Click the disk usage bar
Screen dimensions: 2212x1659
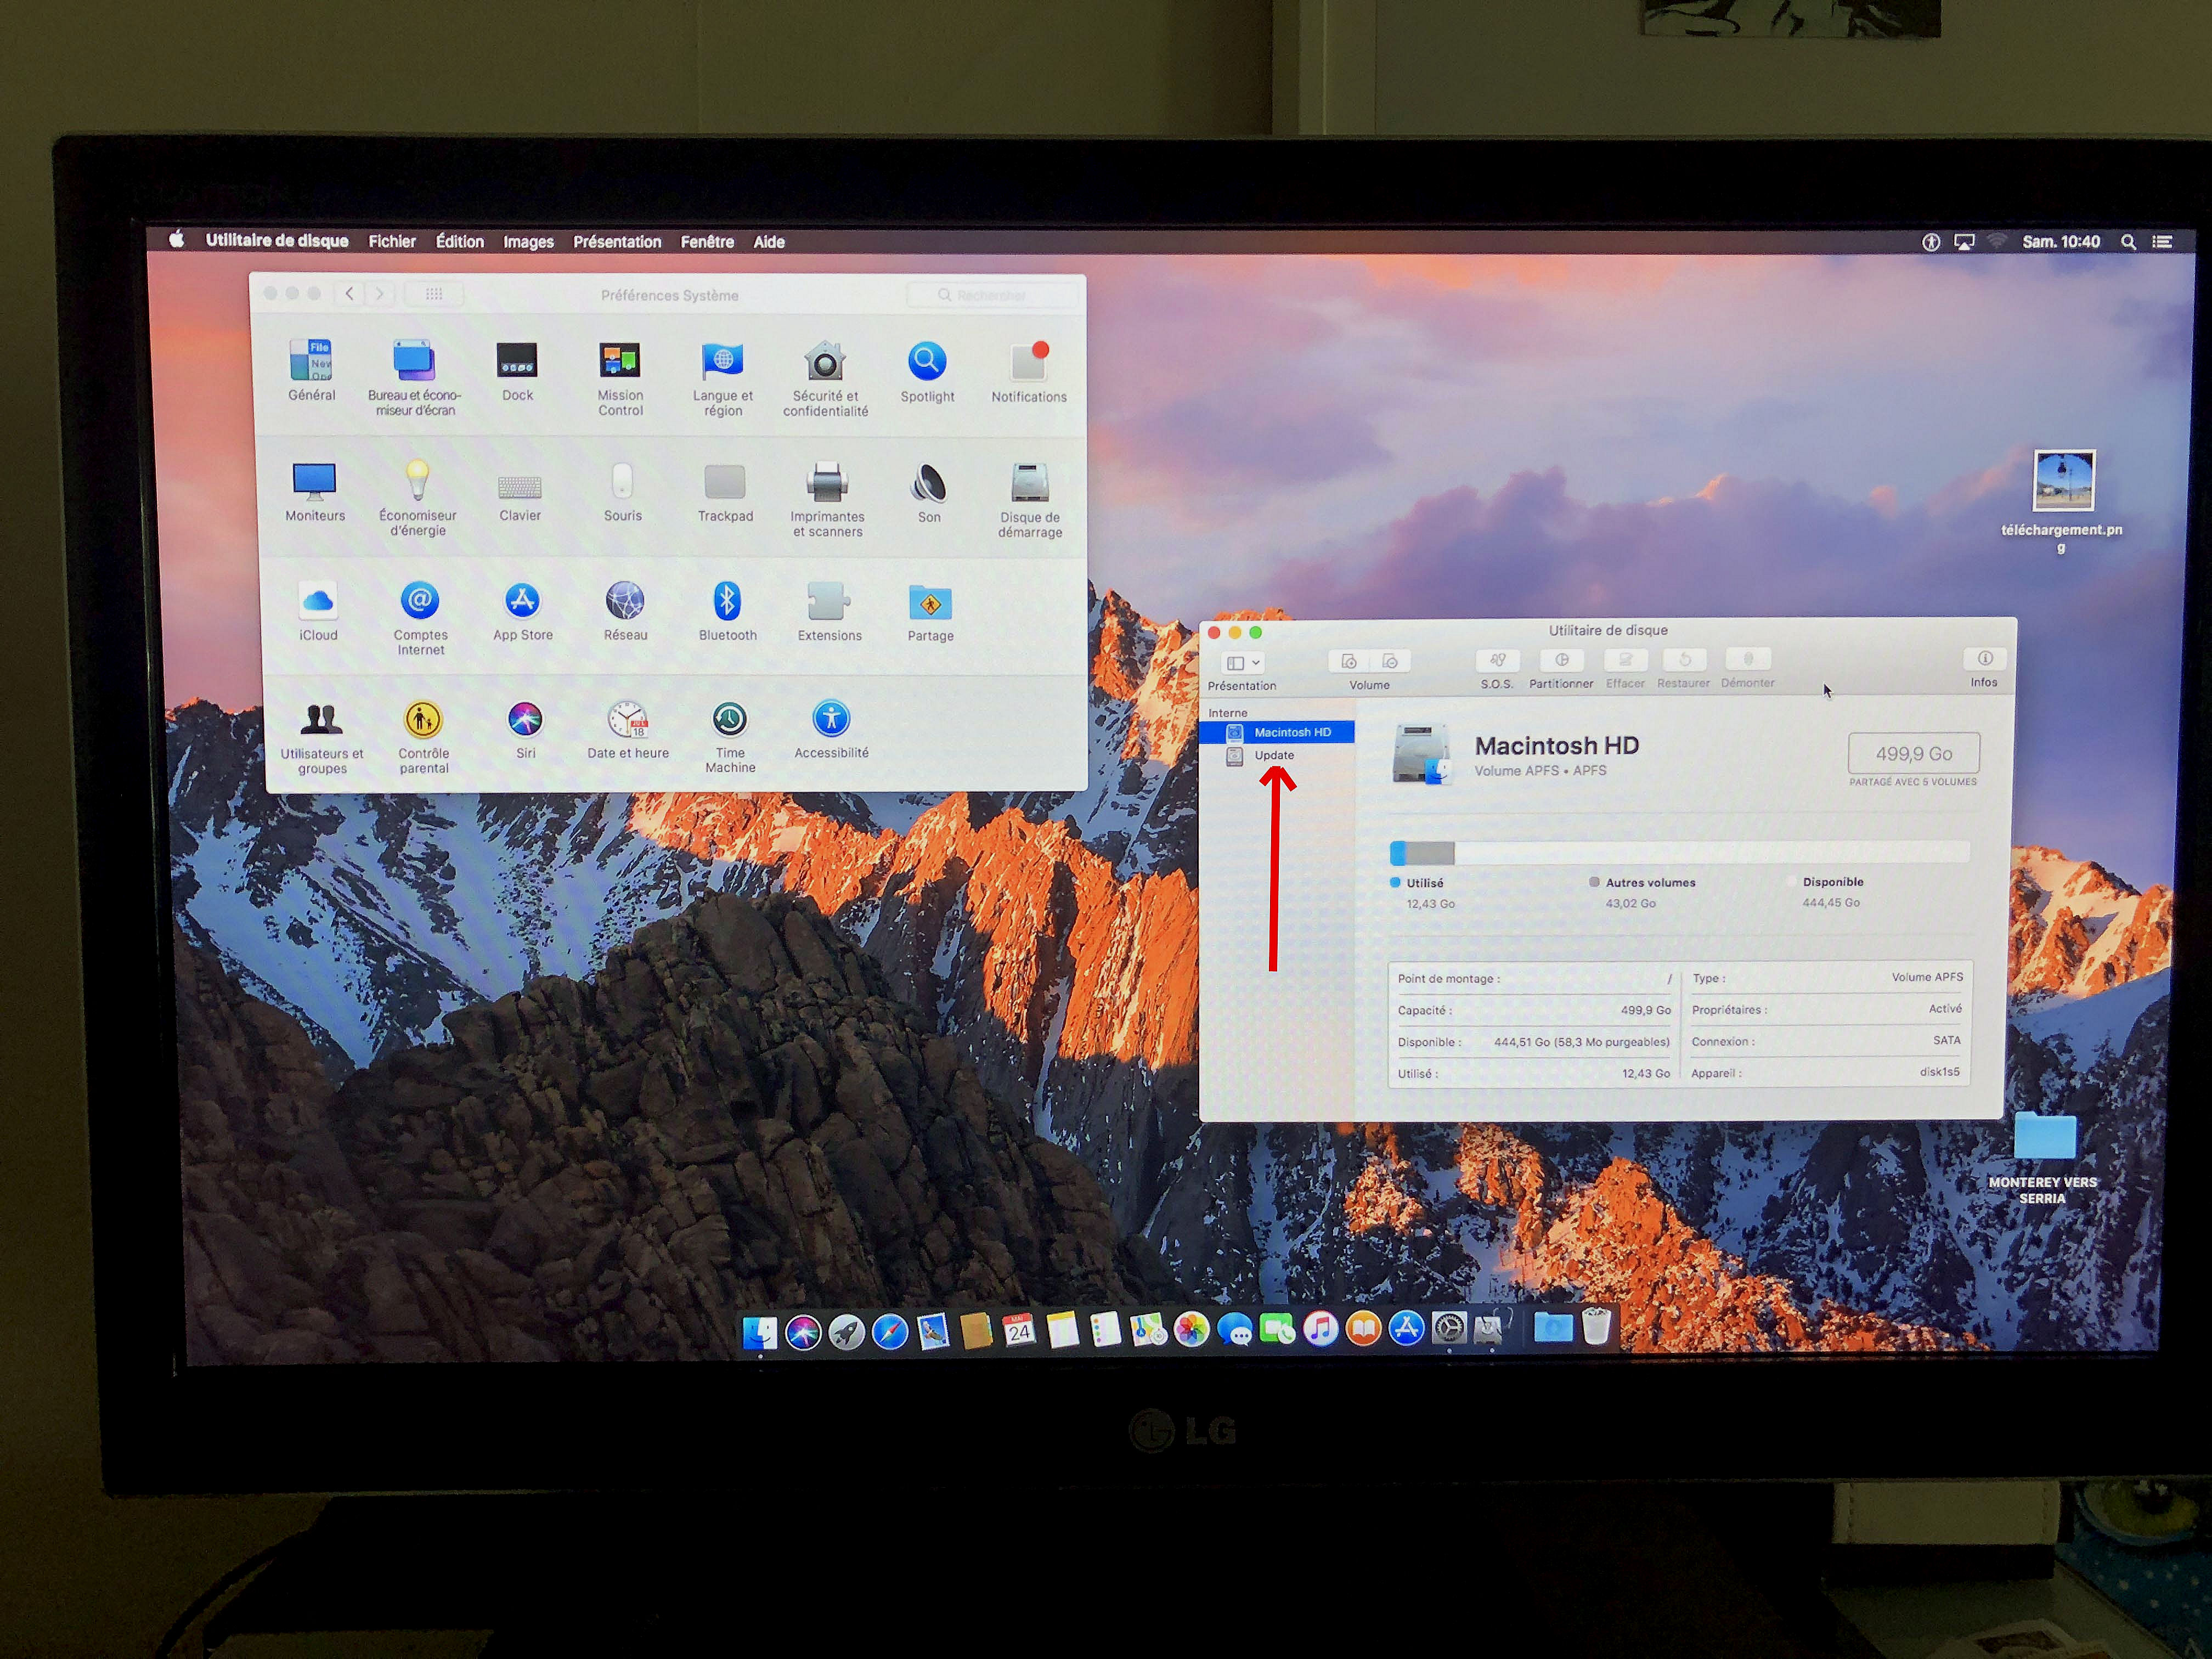[x=1679, y=853]
